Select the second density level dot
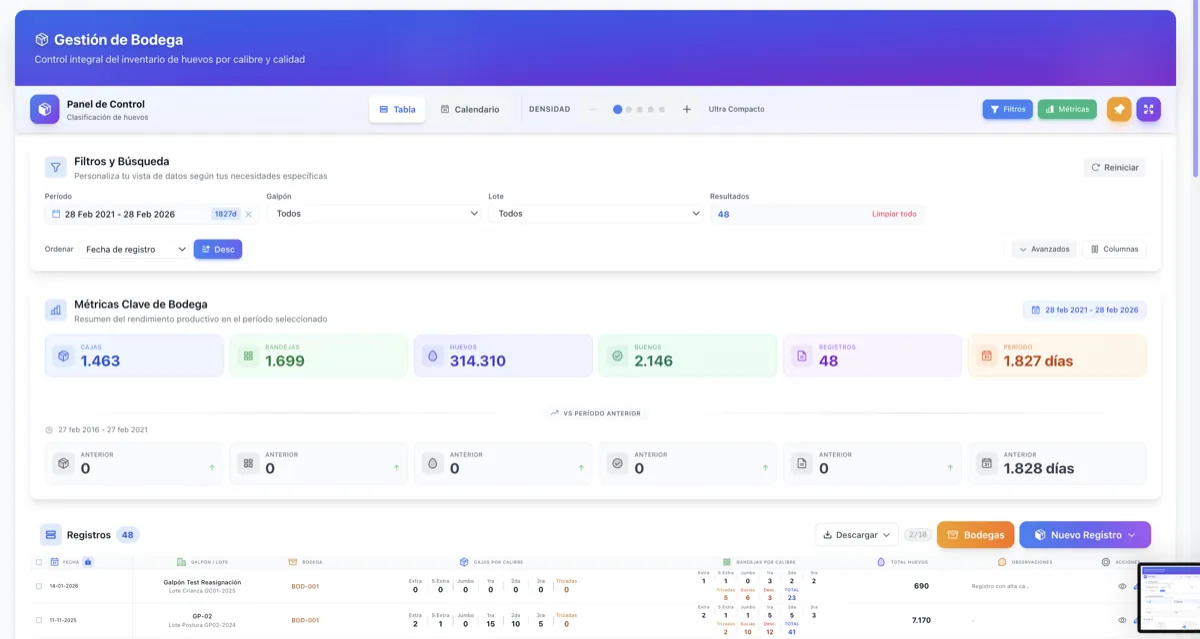1200x639 pixels. pos(628,109)
